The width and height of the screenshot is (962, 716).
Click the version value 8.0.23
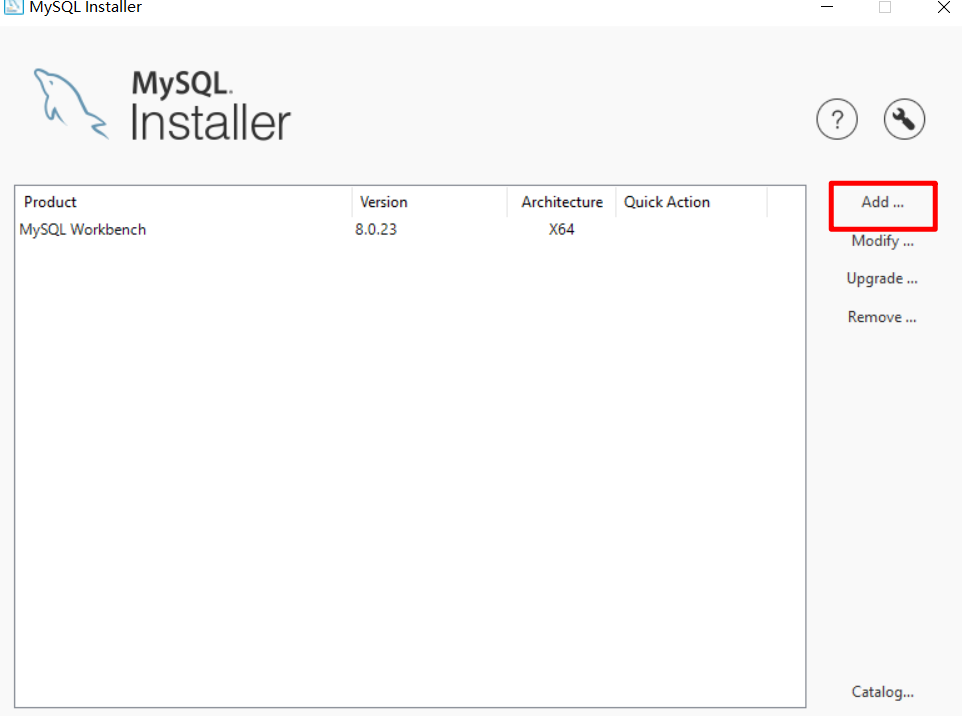click(376, 229)
